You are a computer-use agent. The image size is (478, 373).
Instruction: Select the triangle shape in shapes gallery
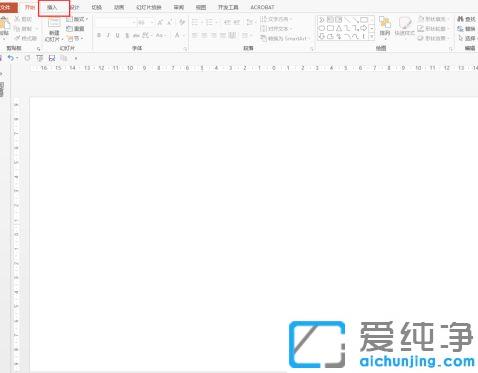pyautogui.click(x=339, y=28)
